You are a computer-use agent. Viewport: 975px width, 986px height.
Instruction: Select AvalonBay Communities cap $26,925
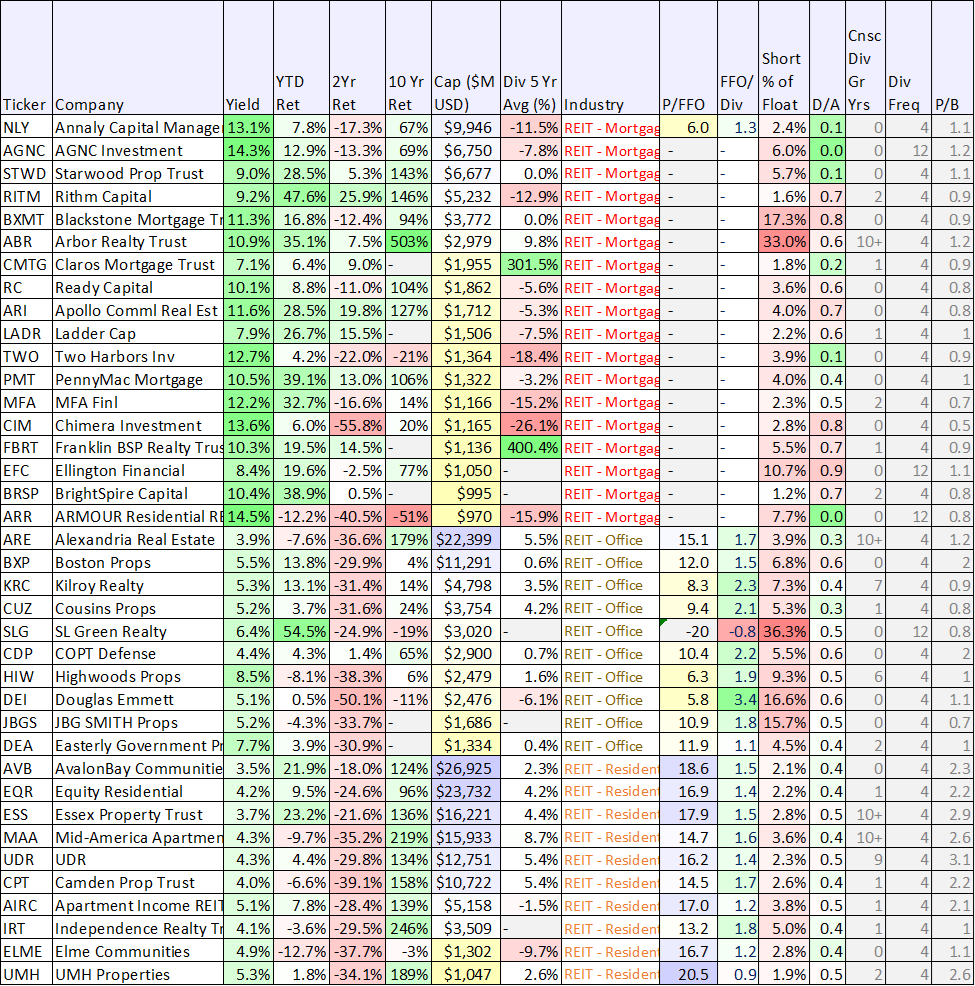click(x=466, y=769)
